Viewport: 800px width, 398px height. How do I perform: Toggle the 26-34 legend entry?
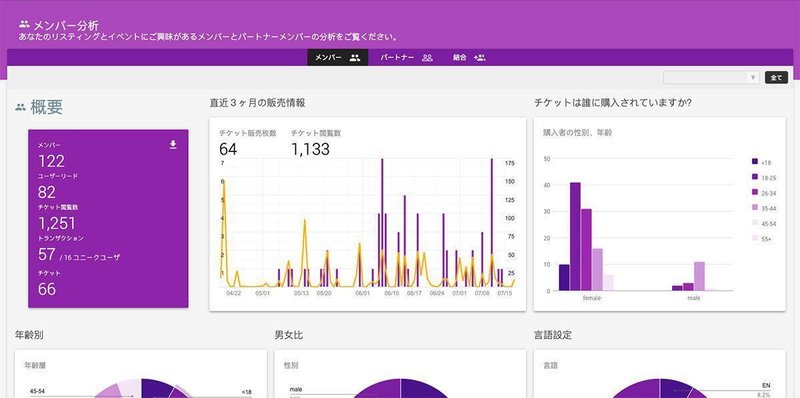click(763, 192)
